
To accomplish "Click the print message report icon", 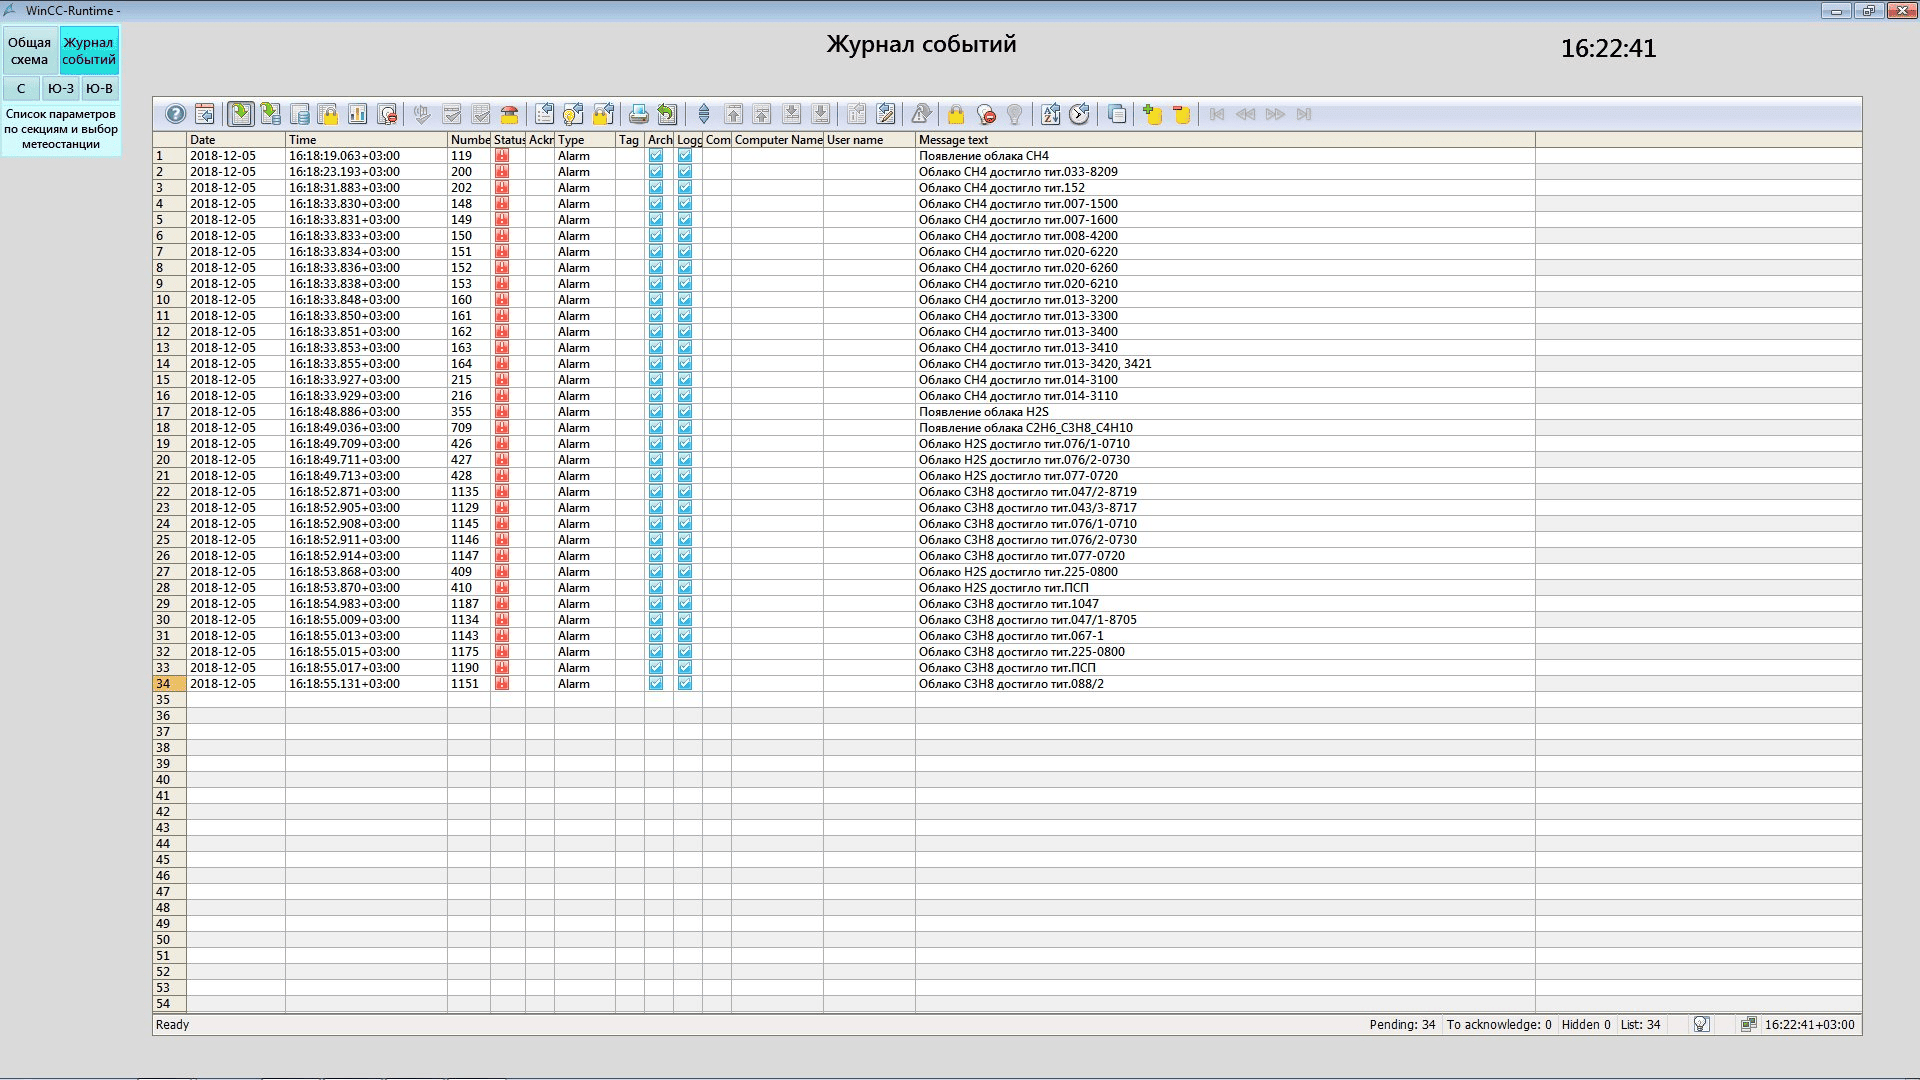I will coord(638,114).
